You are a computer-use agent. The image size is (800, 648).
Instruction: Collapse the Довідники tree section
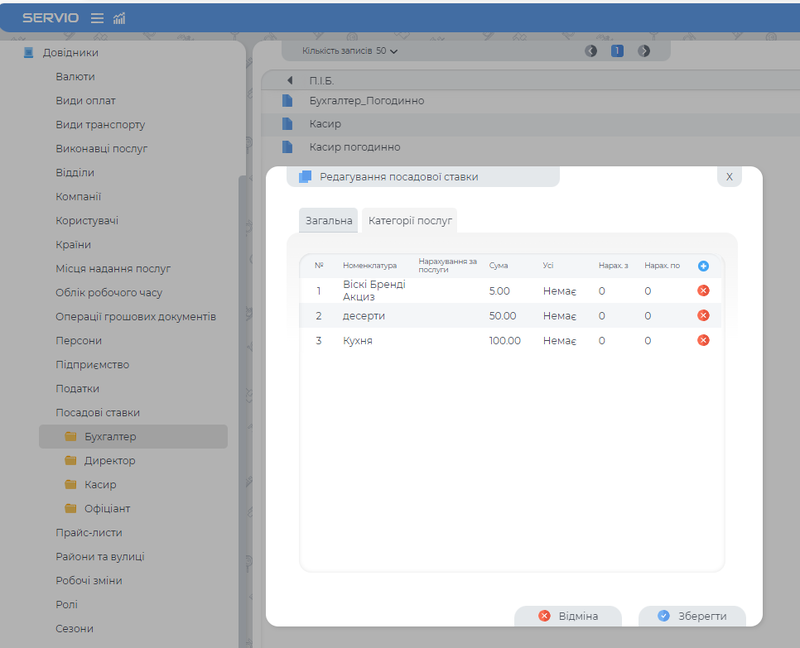(29, 53)
